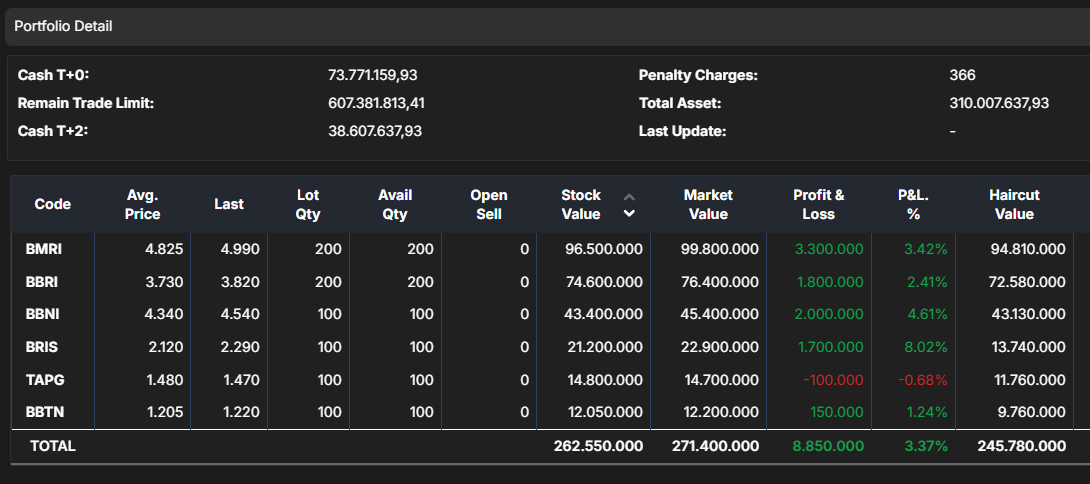Click the Open Sell column header
1090x484 pixels.
489,204
